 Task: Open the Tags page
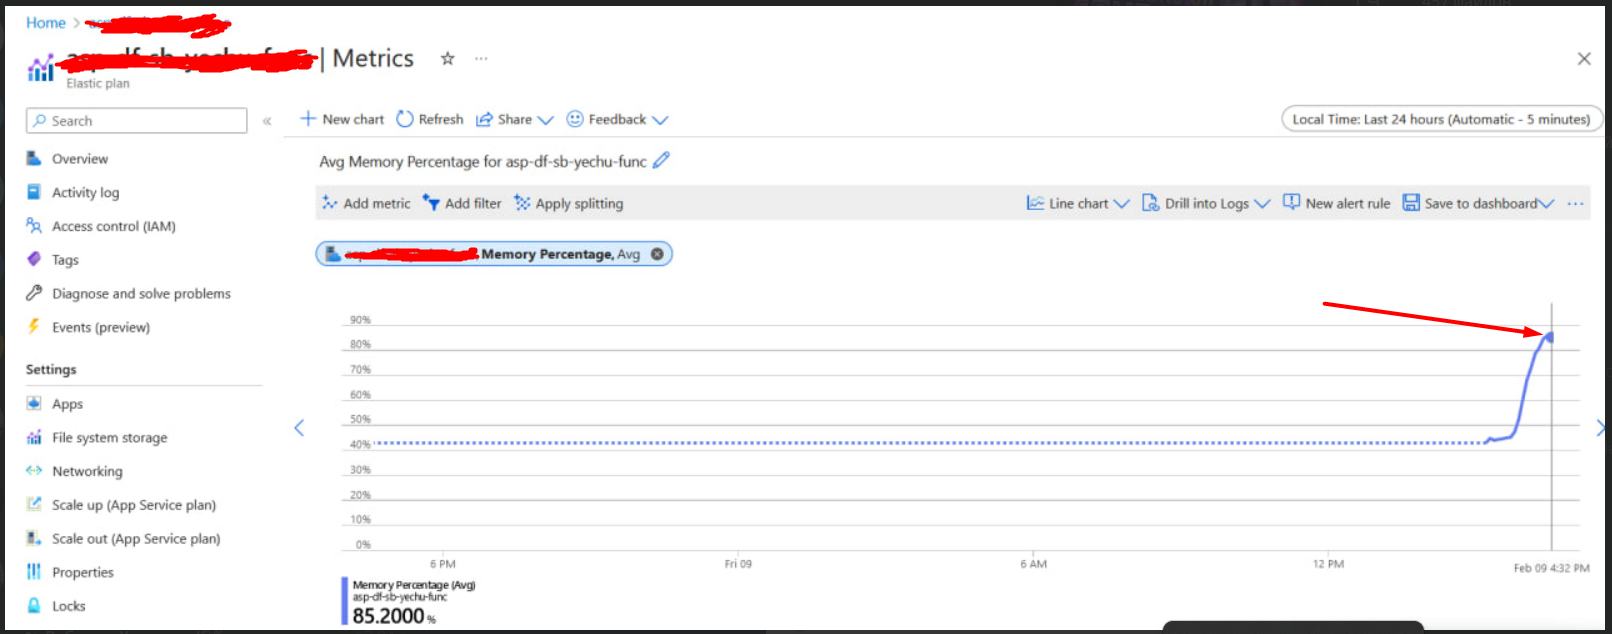pyautogui.click(x=65, y=260)
